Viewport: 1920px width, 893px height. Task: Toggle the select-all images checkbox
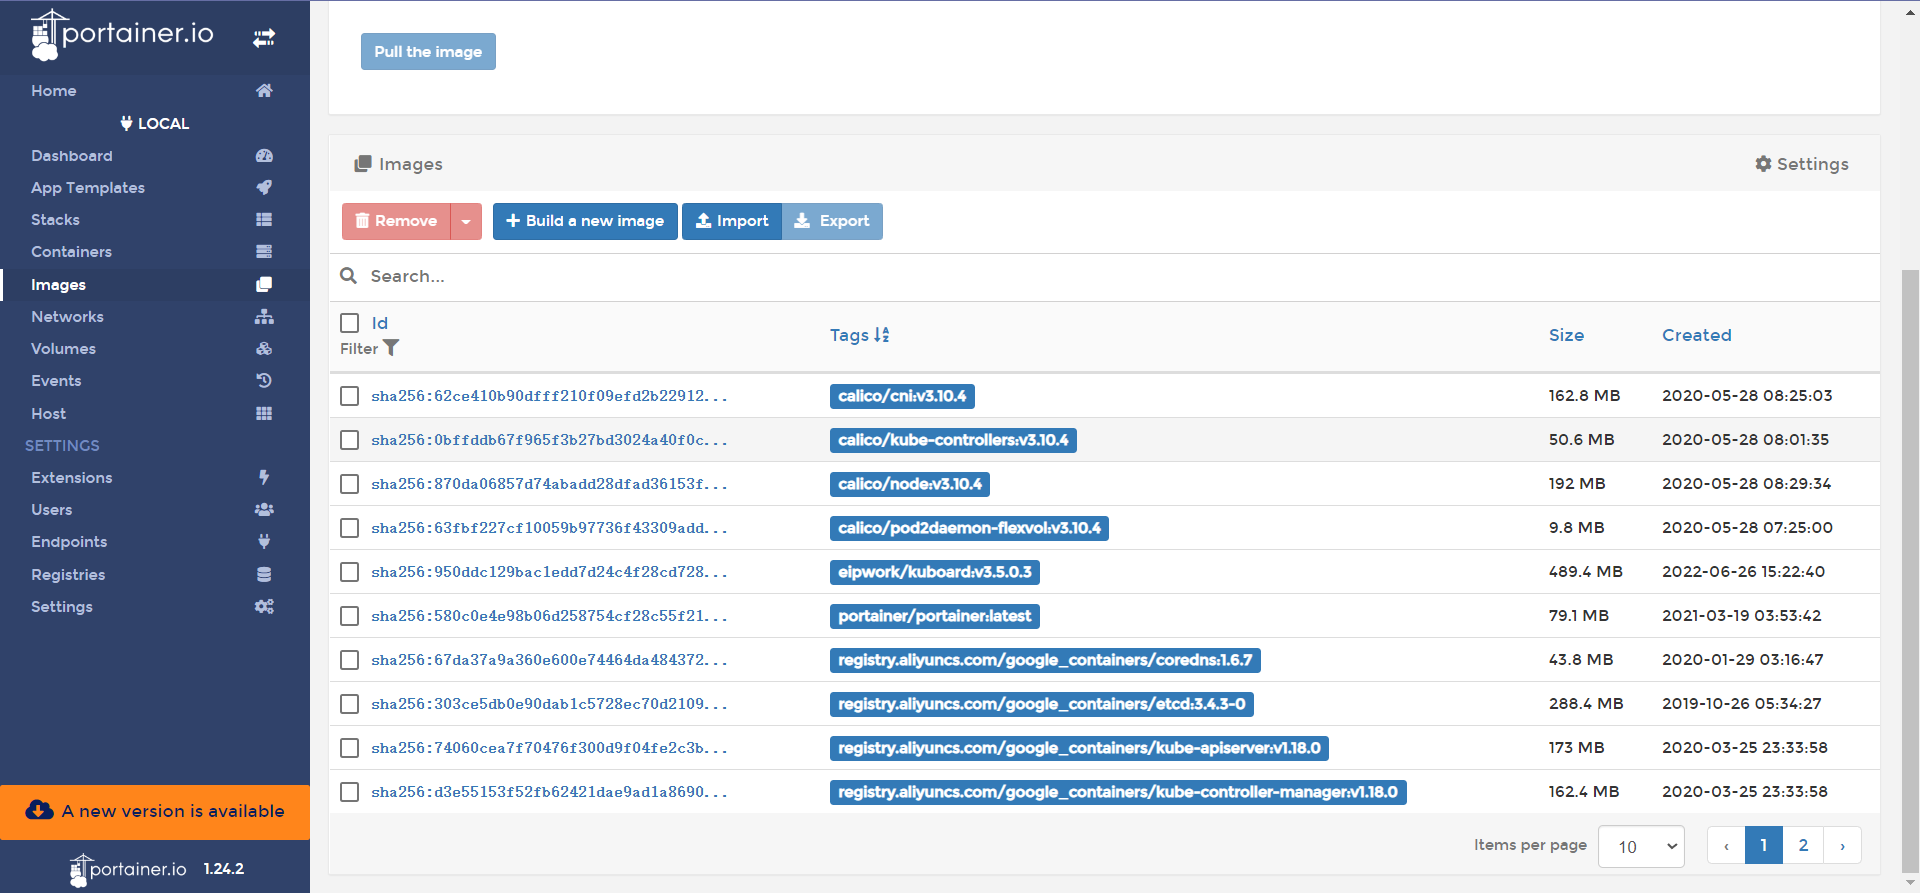[350, 323]
